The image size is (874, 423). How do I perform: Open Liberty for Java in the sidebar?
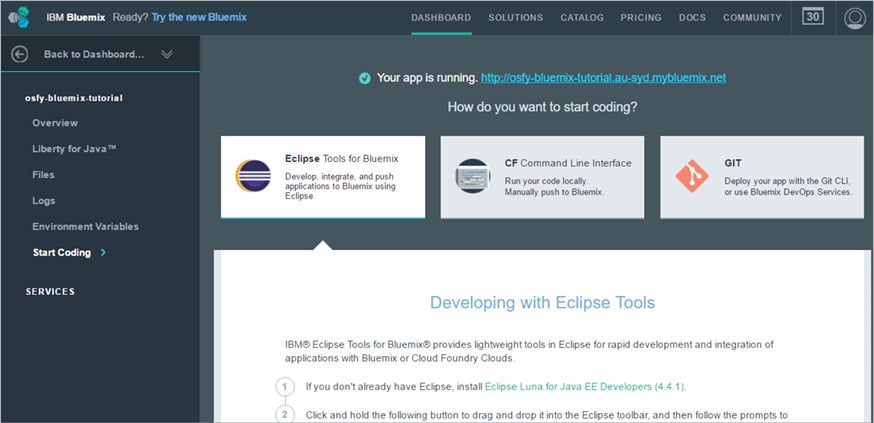74,149
